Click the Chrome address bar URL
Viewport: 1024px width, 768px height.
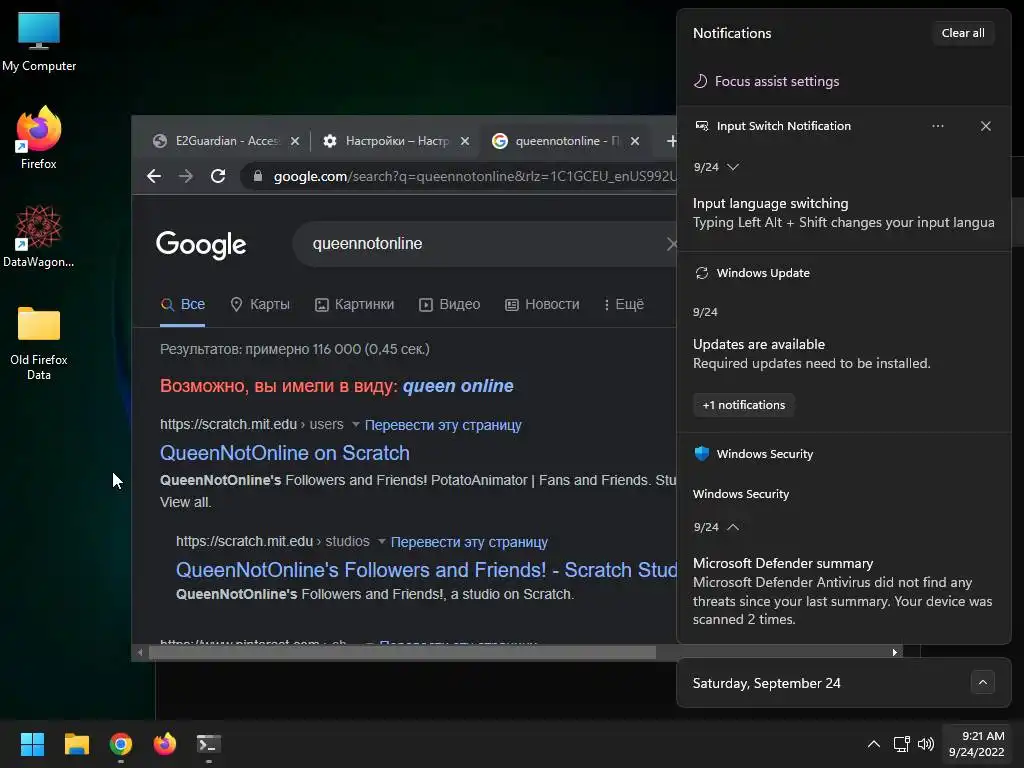(475, 176)
